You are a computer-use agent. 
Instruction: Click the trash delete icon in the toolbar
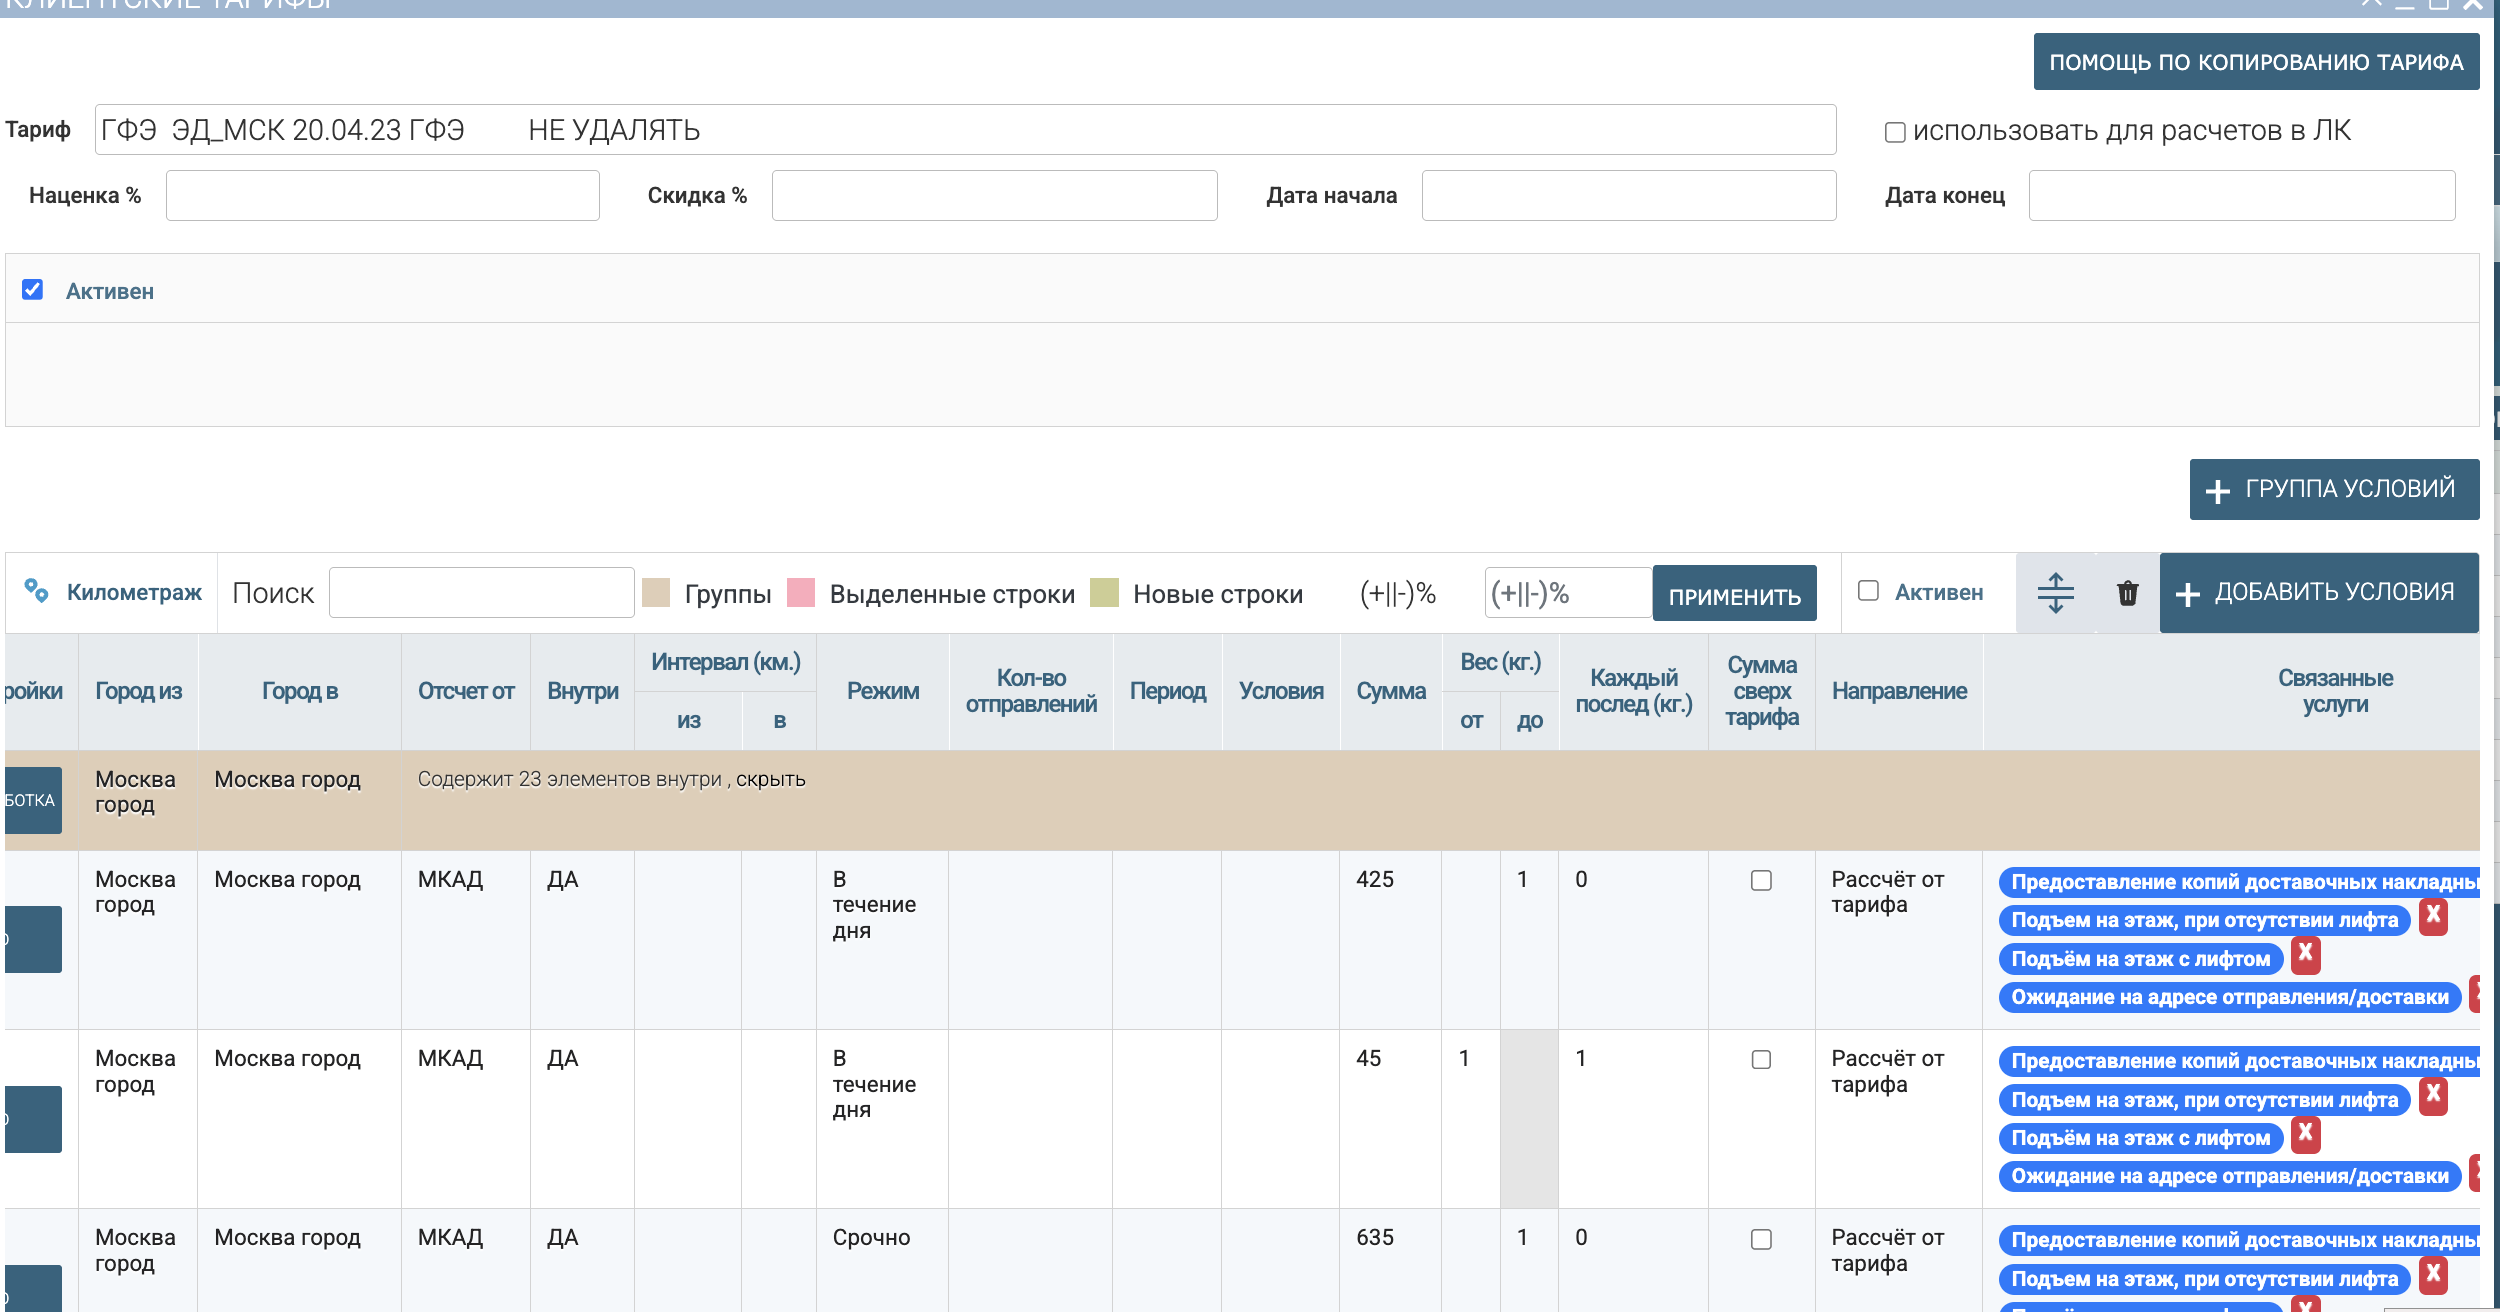[2127, 593]
